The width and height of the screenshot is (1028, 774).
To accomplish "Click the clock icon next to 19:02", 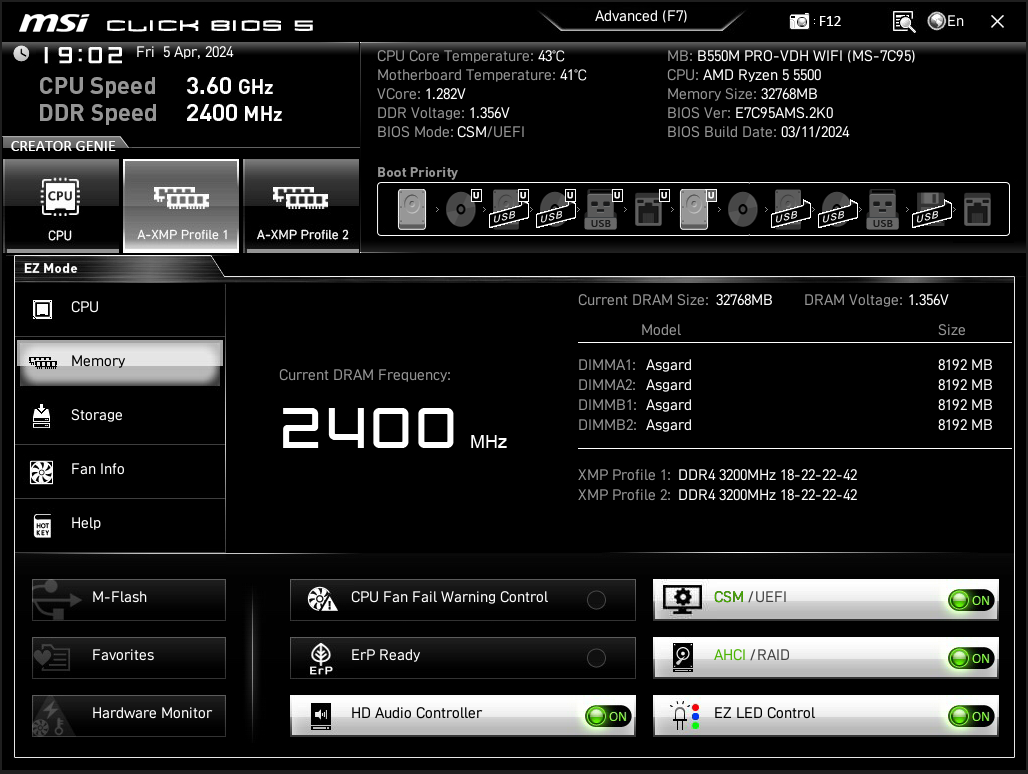I will click(22, 53).
